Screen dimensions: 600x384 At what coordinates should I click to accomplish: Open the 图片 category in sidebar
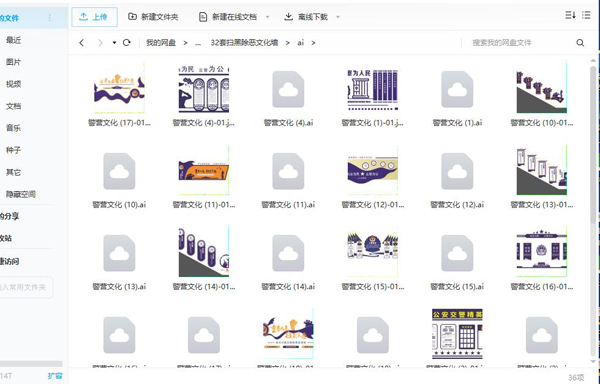tap(13, 62)
